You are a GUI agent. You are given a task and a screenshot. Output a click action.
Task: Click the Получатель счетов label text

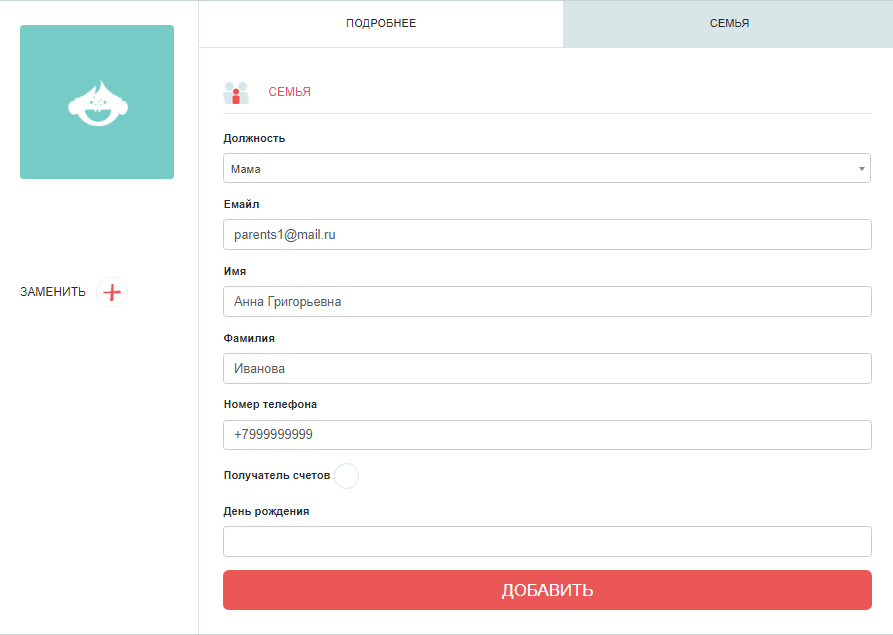coord(276,476)
